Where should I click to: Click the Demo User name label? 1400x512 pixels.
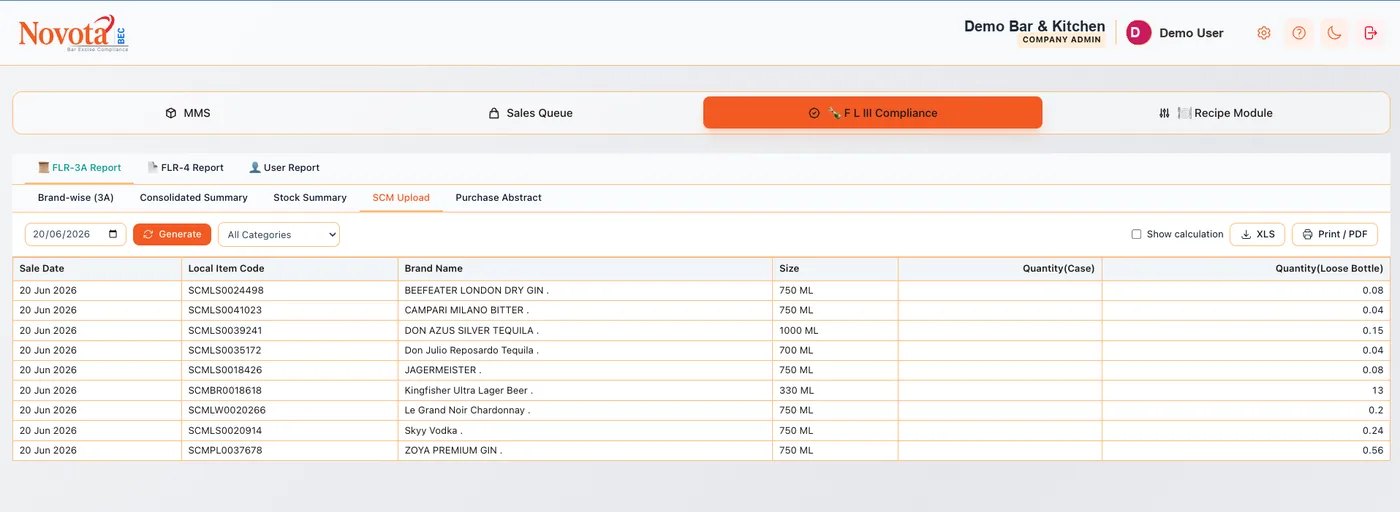point(1191,33)
